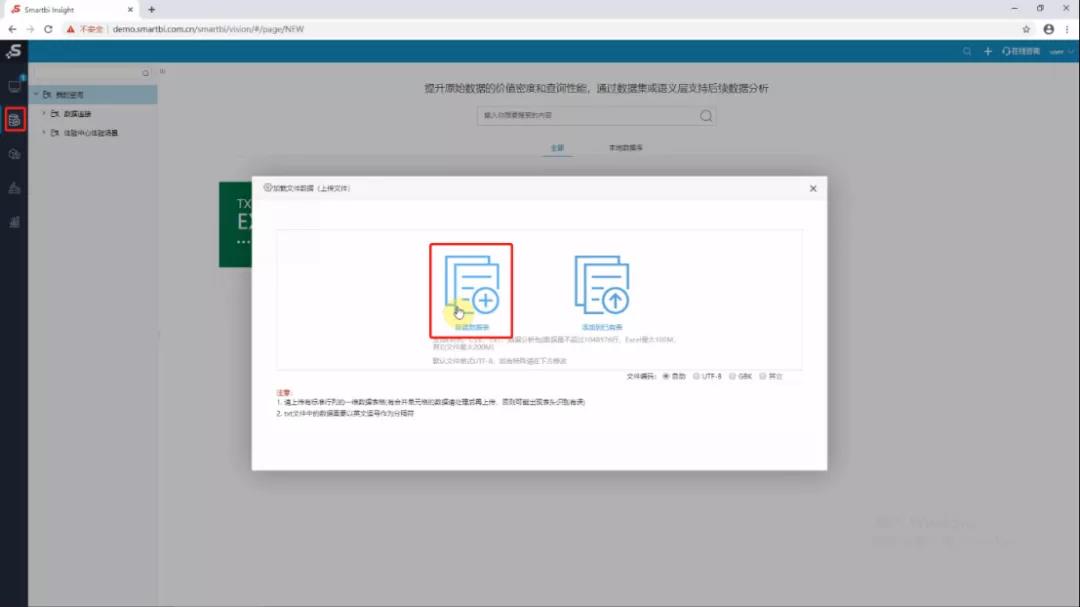The height and width of the screenshot is (607, 1080).
Task: Click the add-to-existing-table upload arrow icon
Action: (602, 285)
